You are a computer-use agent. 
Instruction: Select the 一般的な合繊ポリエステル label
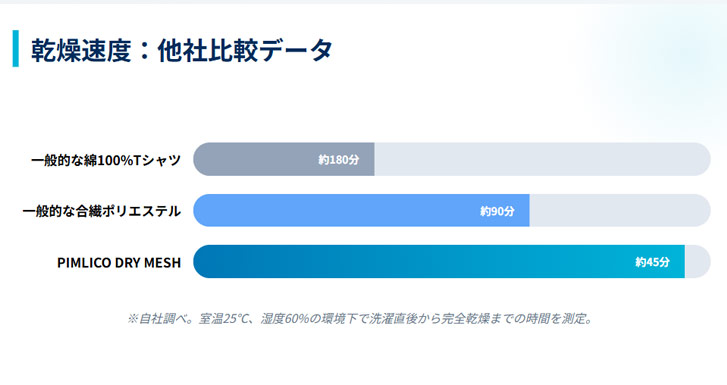102,211
